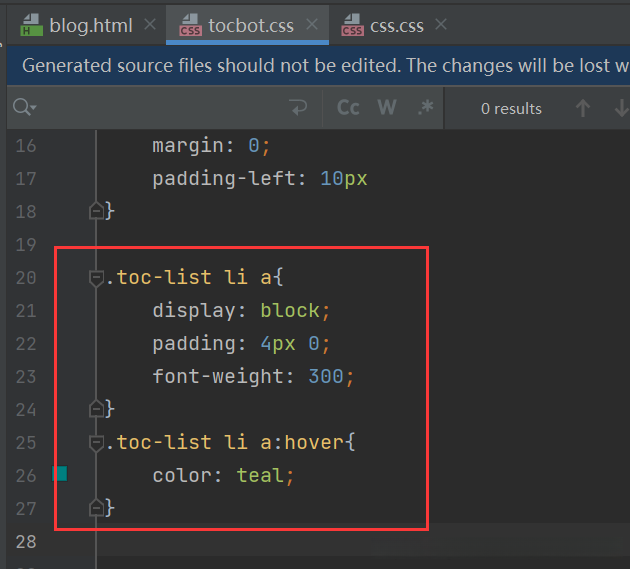Toggle Words (W) search option

pyautogui.click(x=387, y=108)
